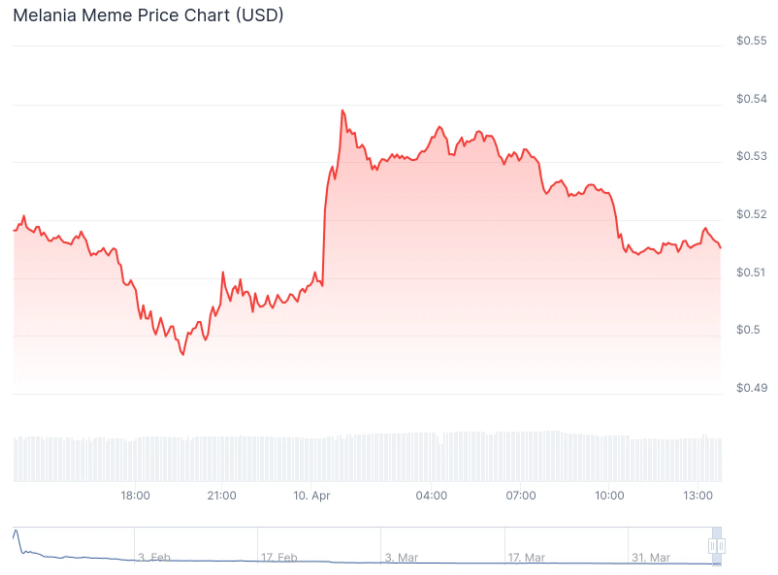This screenshot has height=575, width=778.
Task: Click the 10. Apr date axis label
Action: [312, 495]
